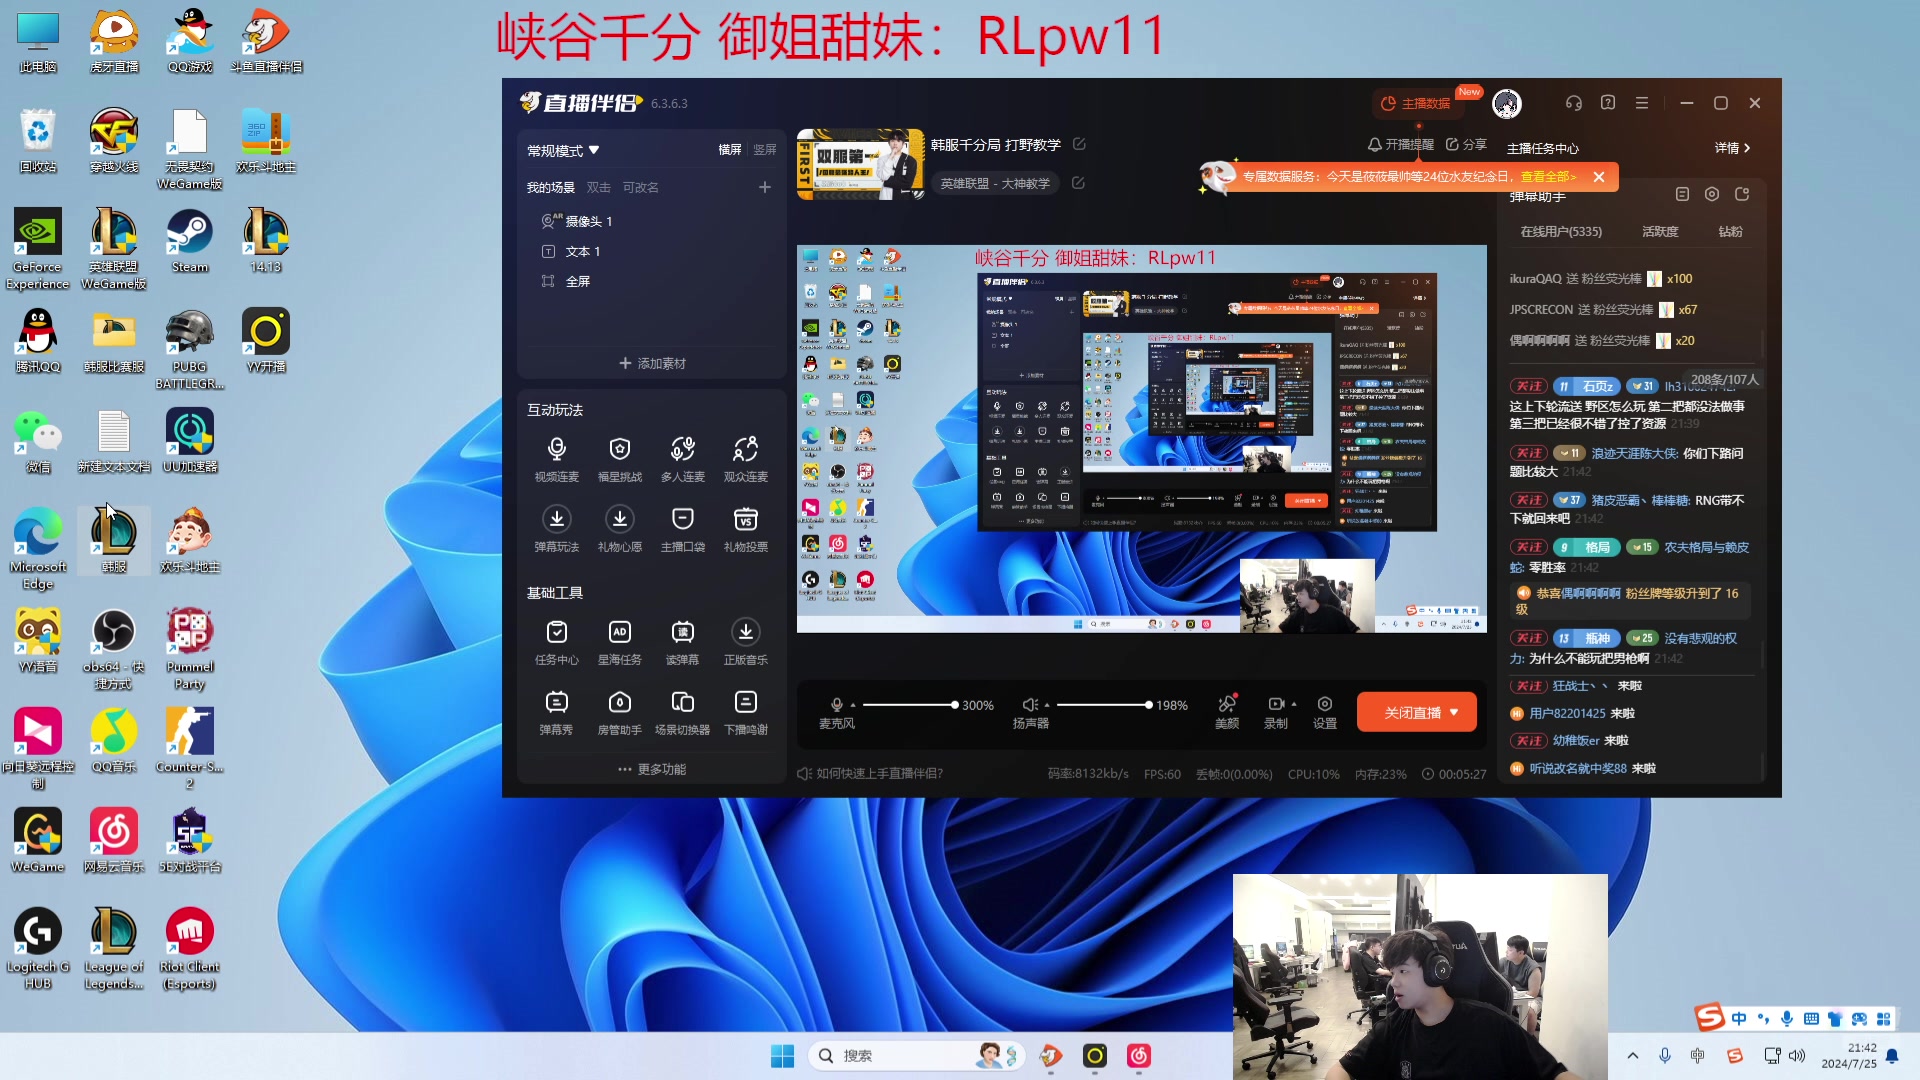The image size is (1920, 1080).
Task: Open 福星挑战 challenge icon
Action: (x=619, y=449)
